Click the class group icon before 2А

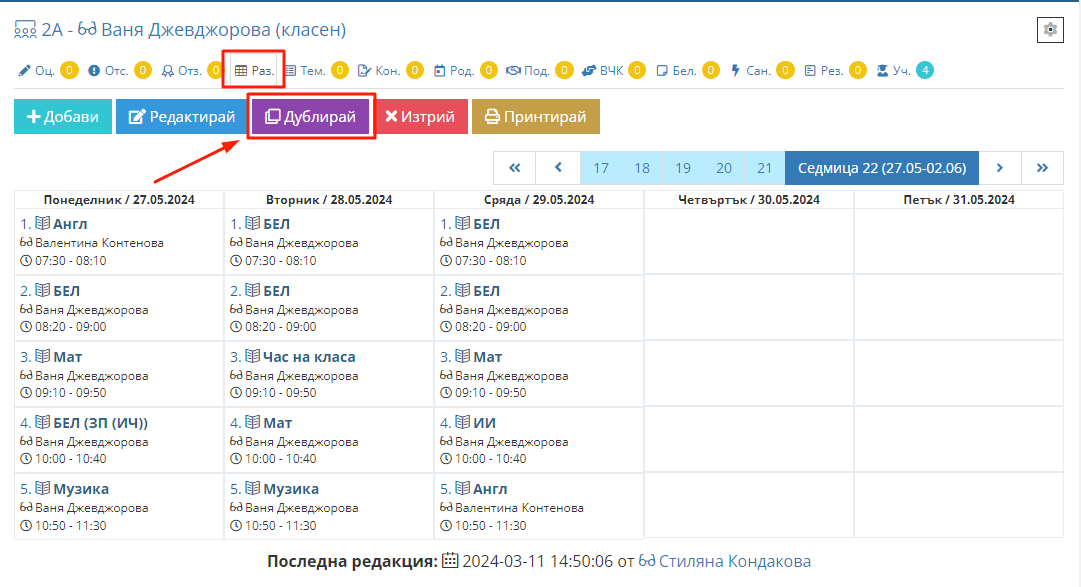pyautogui.click(x=26, y=30)
